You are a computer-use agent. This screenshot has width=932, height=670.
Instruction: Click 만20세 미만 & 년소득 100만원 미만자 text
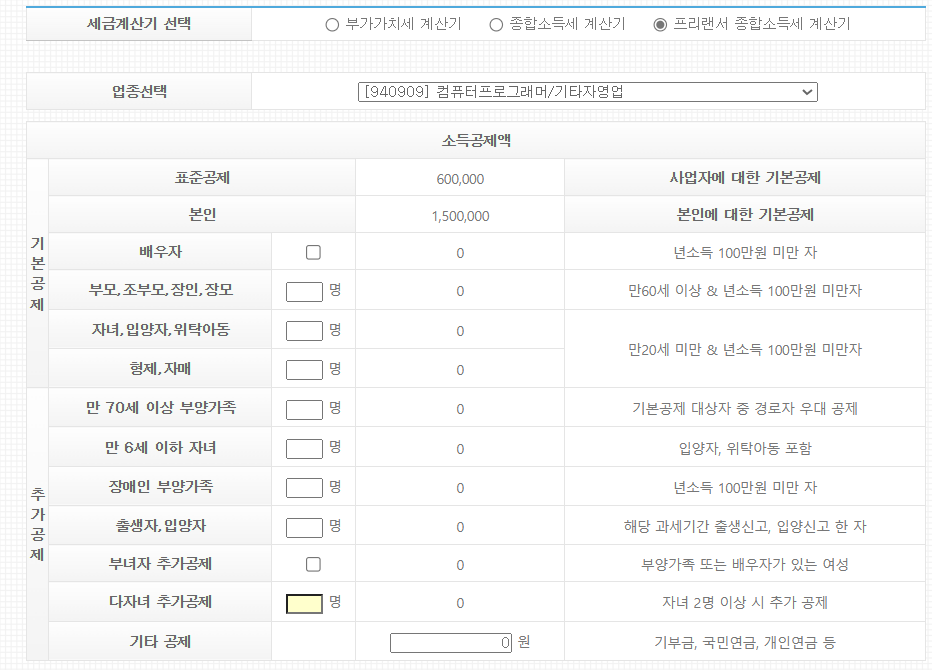point(745,350)
